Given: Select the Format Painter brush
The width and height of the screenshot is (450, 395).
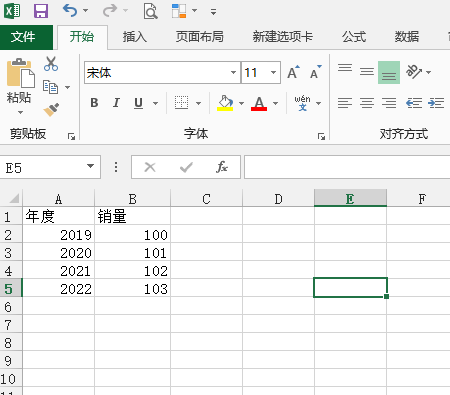Looking at the screenshot, I should pyautogui.click(x=51, y=110).
